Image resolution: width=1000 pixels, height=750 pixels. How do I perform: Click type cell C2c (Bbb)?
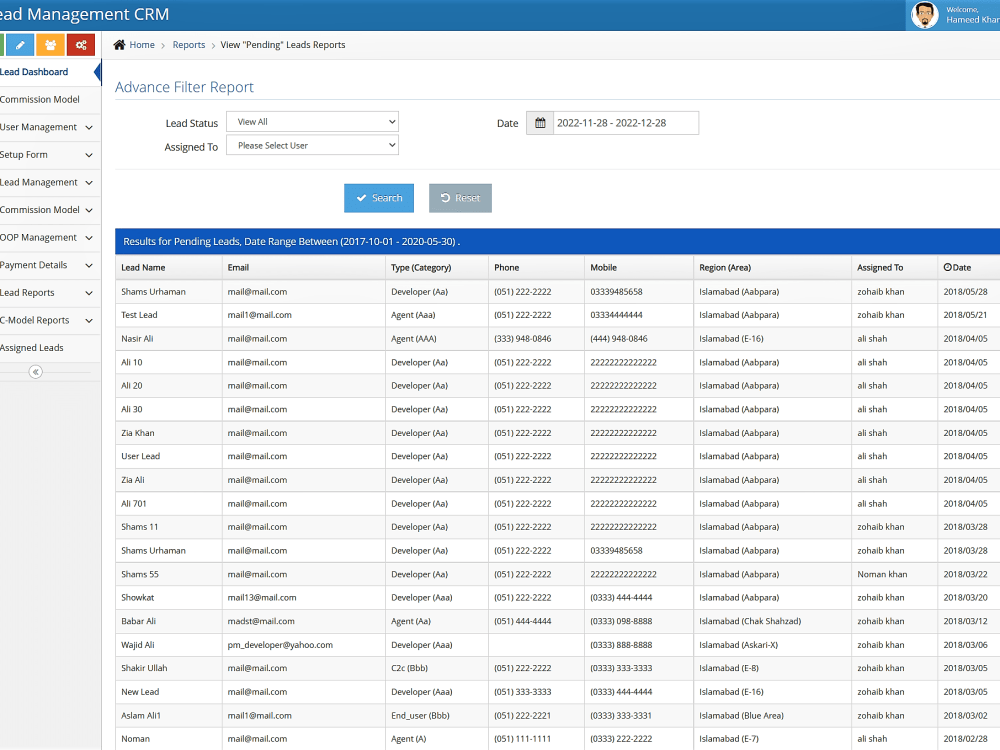tap(409, 668)
